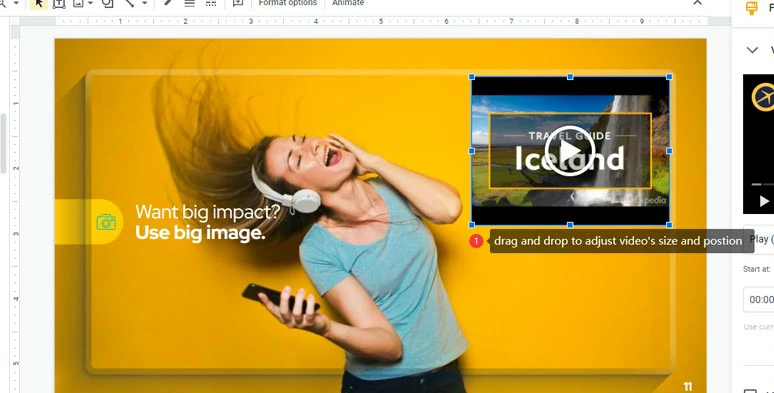Select the 'Want big impact?' text
The height and width of the screenshot is (393, 774).
point(208,212)
